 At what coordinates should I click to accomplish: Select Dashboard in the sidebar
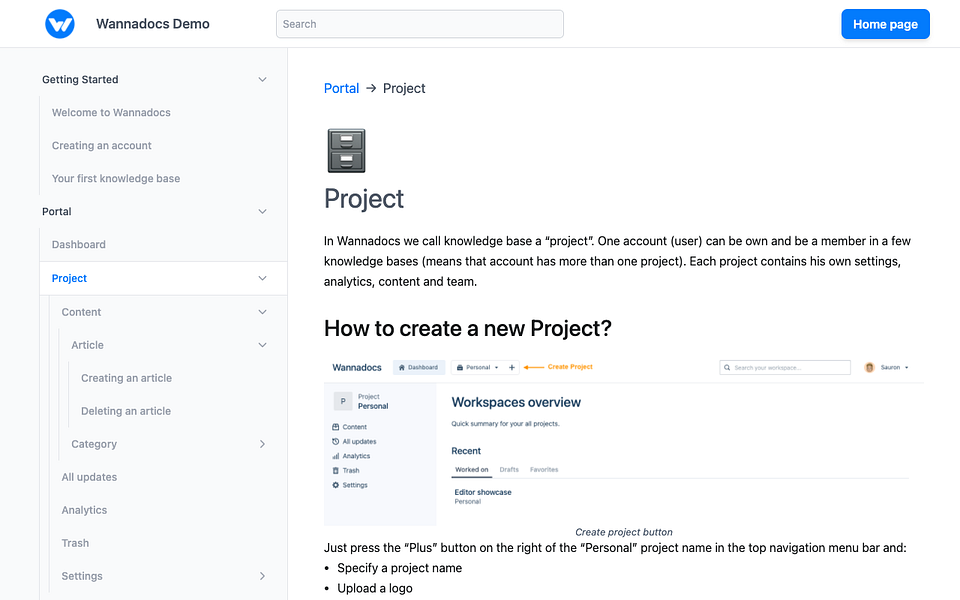click(x=79, y=244)
